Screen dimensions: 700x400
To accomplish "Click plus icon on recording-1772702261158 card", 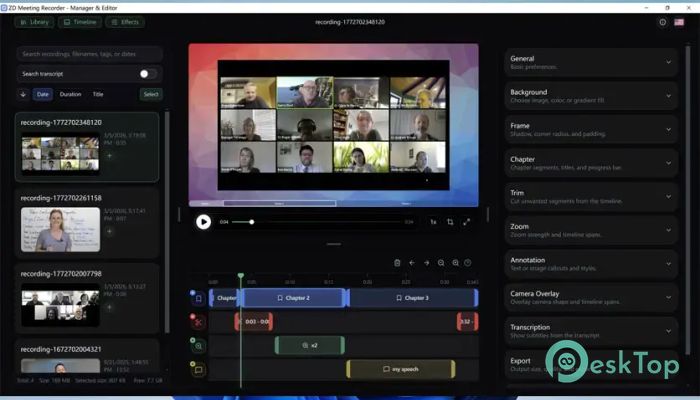I will click(109, 231).
